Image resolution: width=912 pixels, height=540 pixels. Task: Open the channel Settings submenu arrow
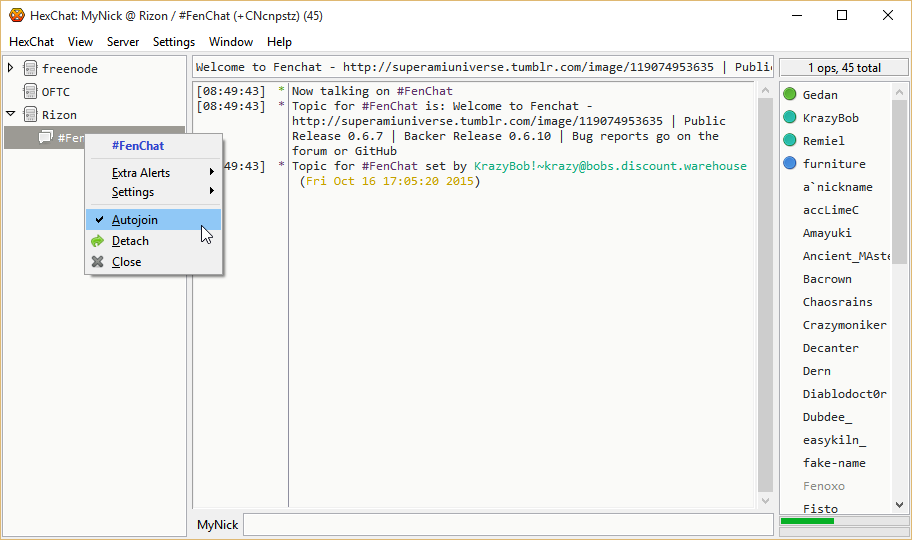(212, 191)
